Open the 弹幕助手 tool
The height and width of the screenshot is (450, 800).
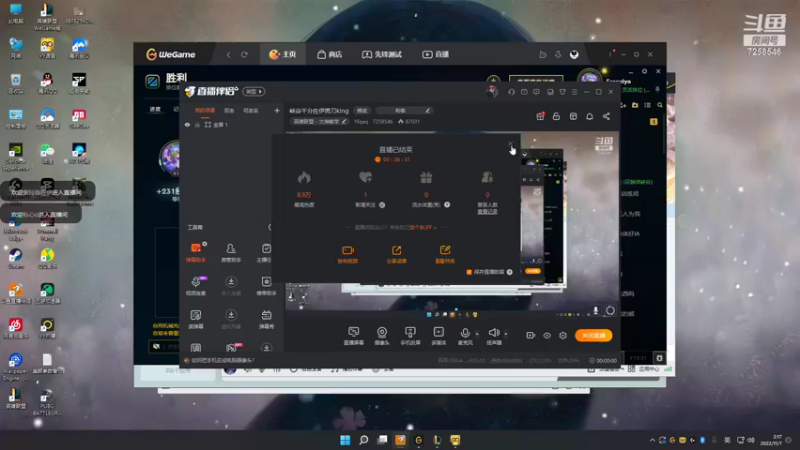point(196,253)
